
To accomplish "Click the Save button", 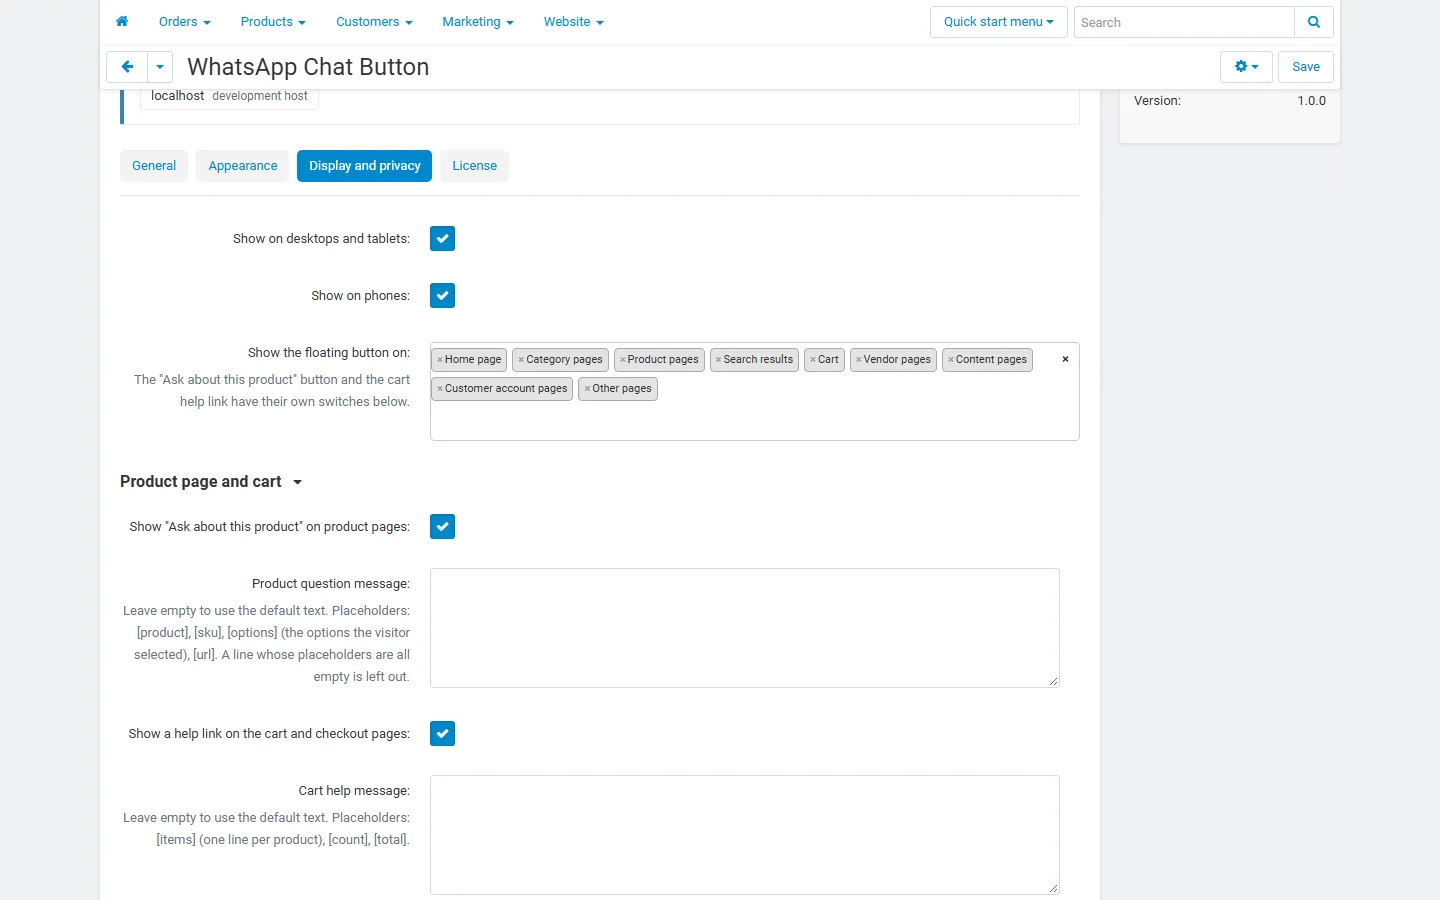I will [1306, 67].
